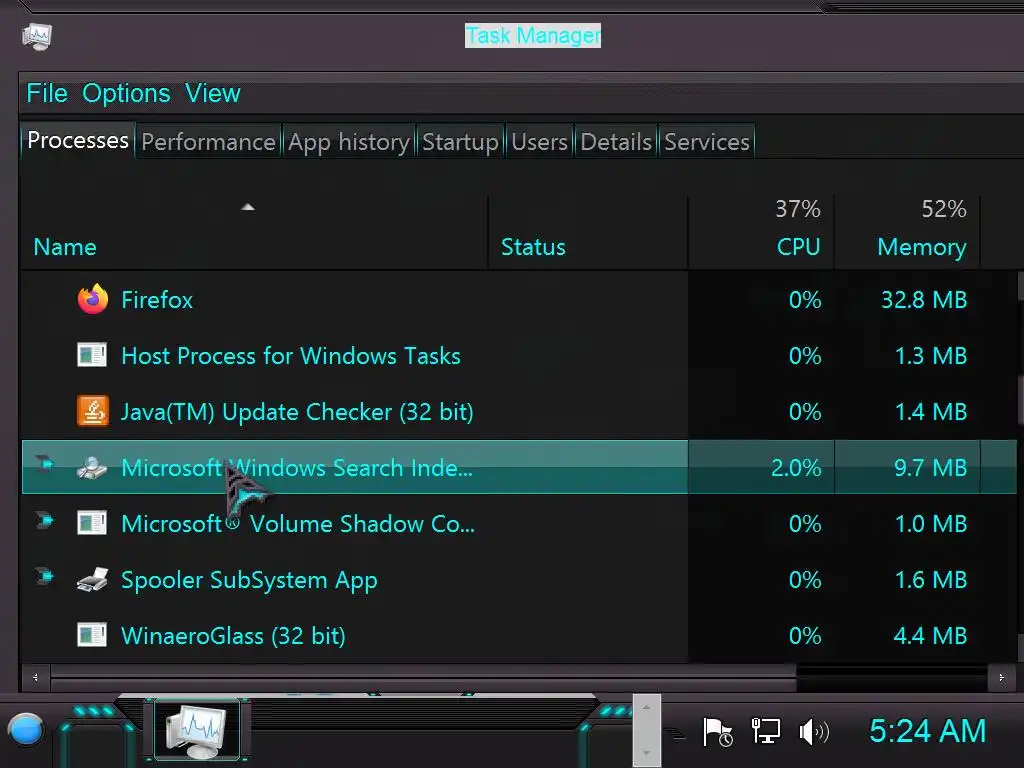
Task: Open the Start orb button
Action: tap(25, 729)
